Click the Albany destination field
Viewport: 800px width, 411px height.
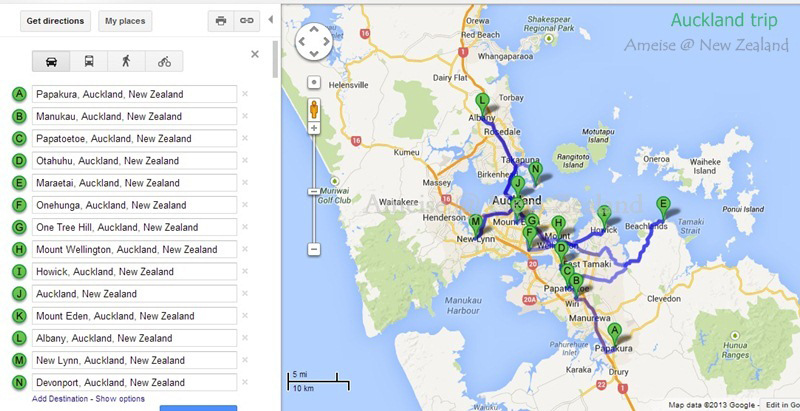[x=134, y=338]
